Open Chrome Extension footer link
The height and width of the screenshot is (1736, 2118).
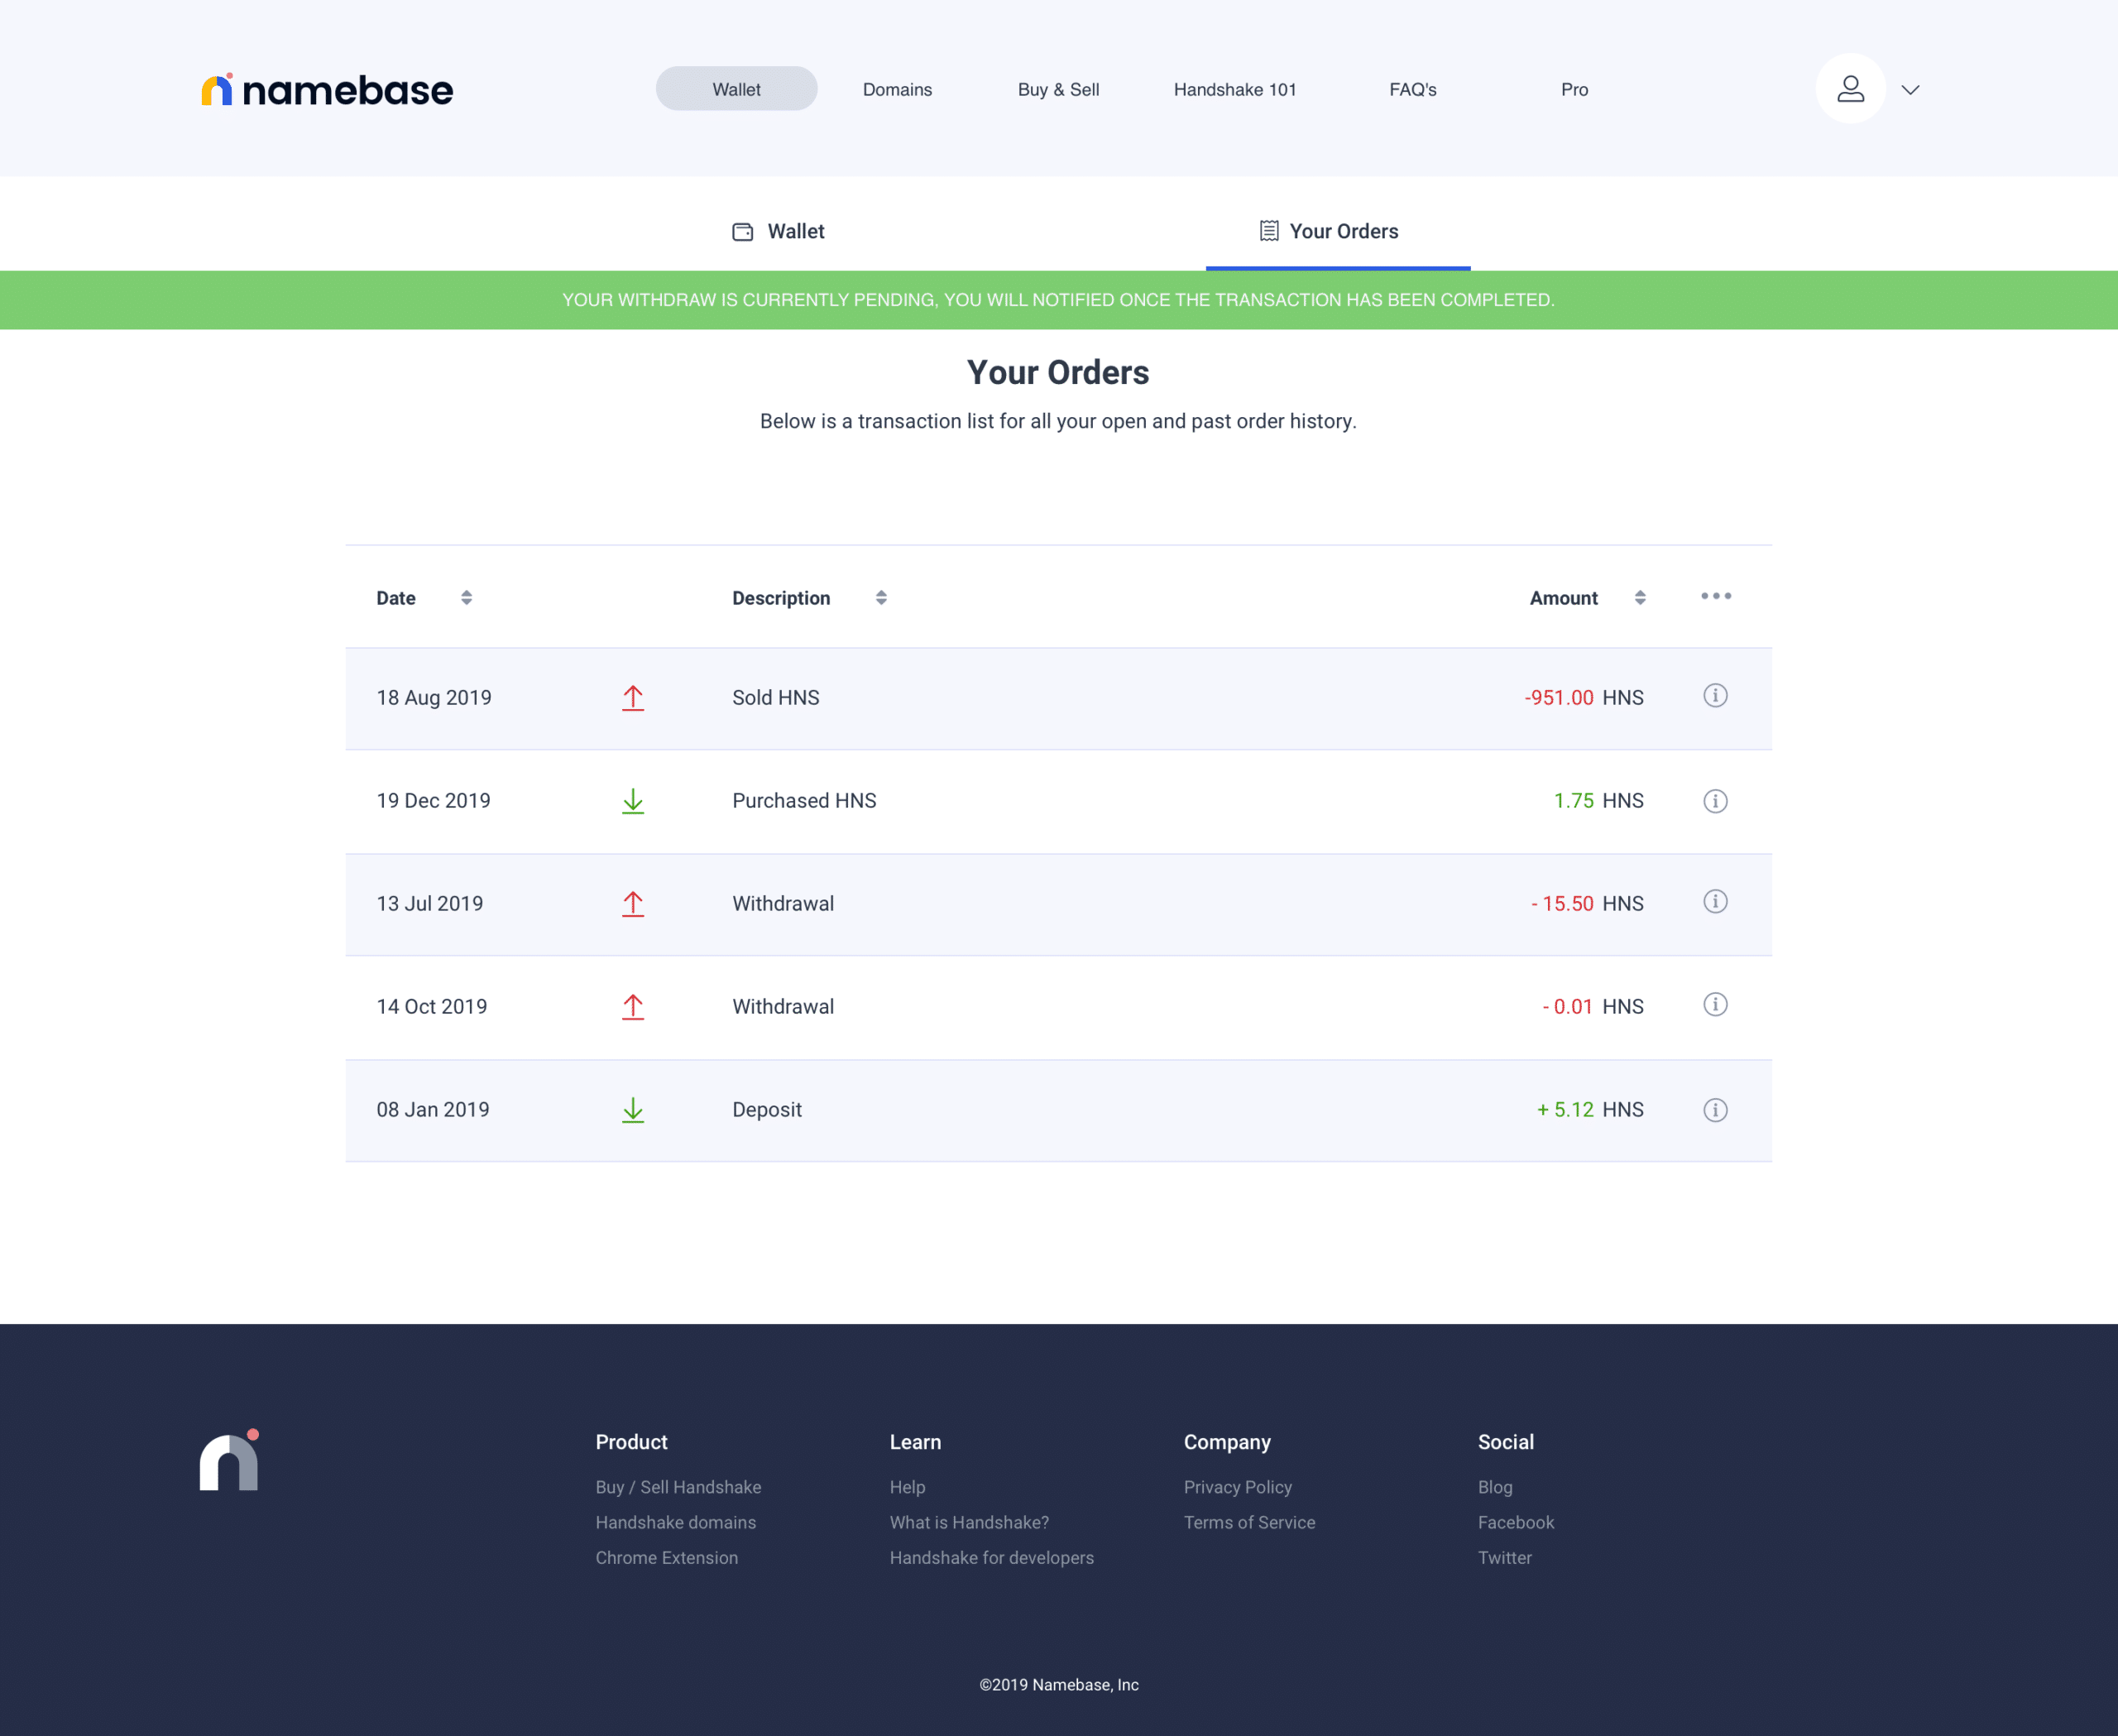[666, 1558]
